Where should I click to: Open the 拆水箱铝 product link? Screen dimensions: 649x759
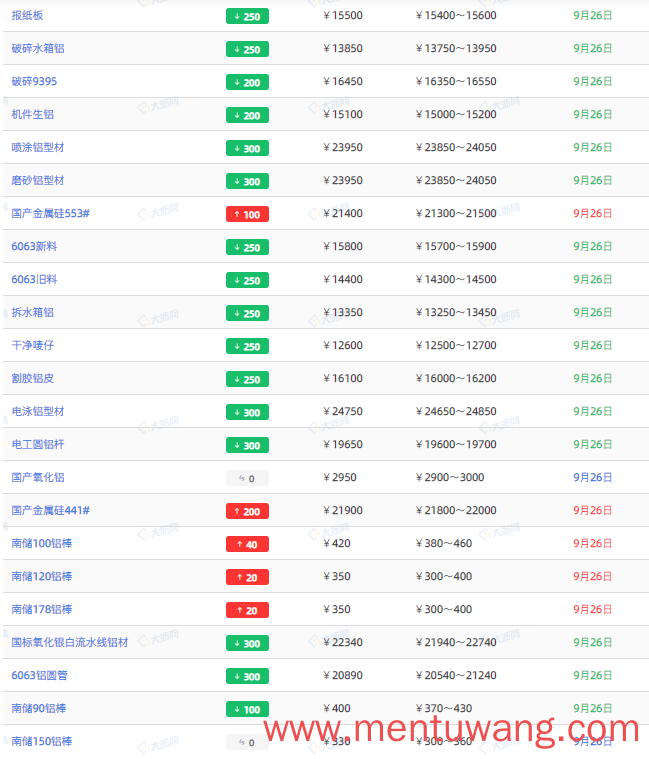[x=32, y=312]
